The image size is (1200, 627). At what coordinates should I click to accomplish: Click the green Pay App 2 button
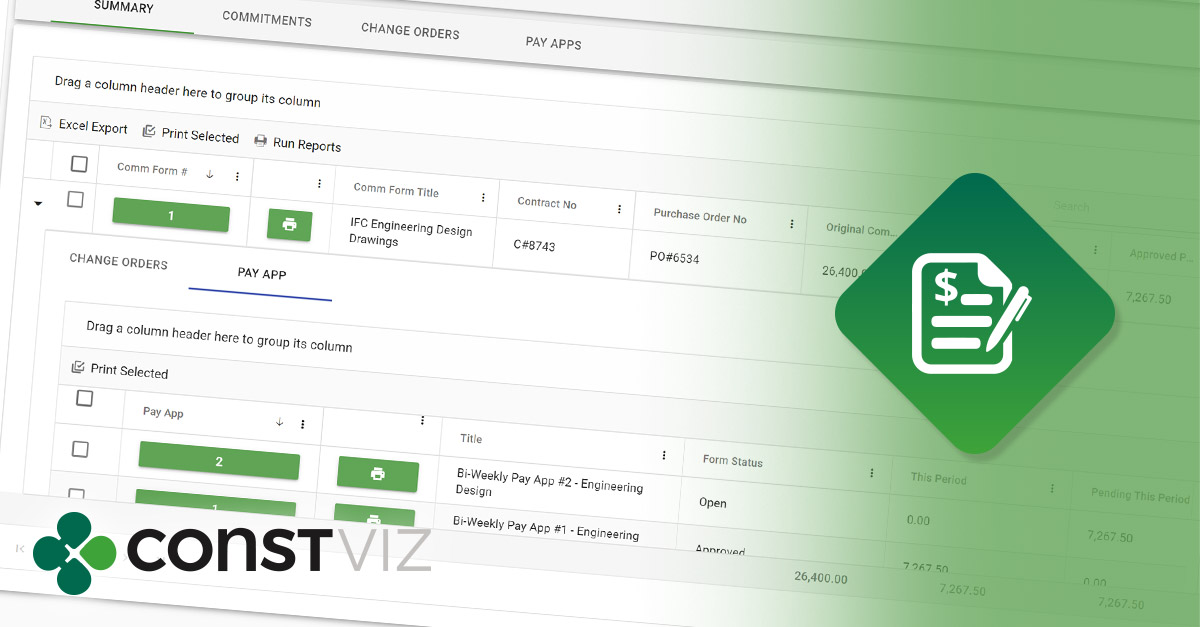click(x=218, y=460)
